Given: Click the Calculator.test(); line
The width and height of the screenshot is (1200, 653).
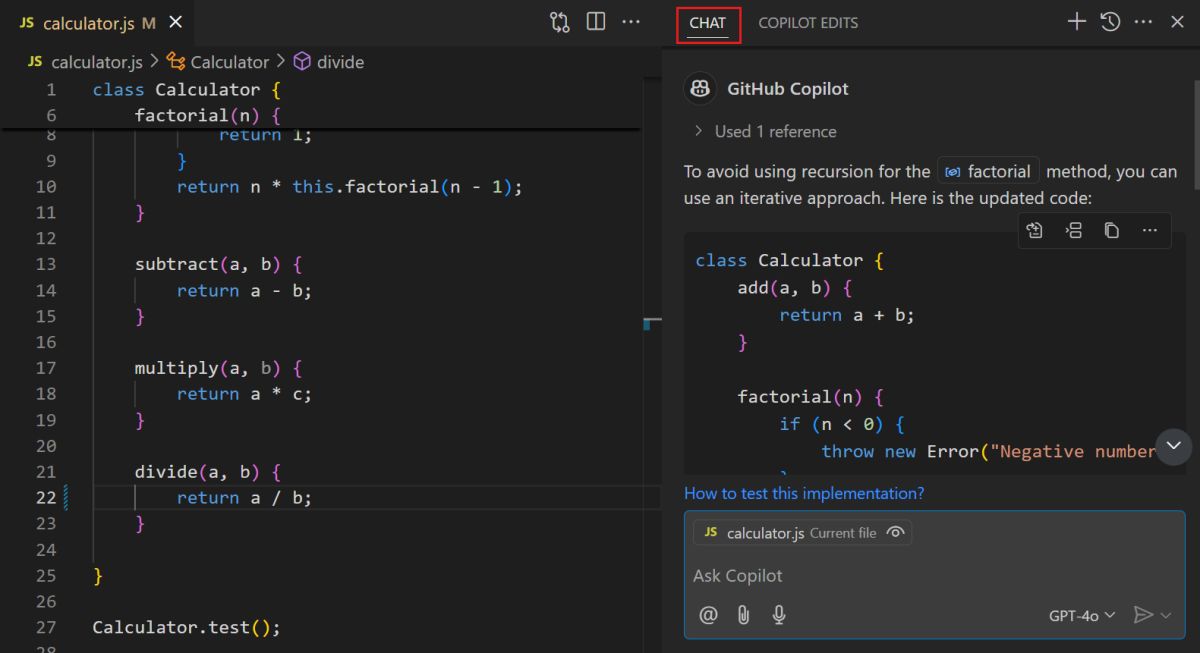Looking at the screenshot, I should [187, 628].
